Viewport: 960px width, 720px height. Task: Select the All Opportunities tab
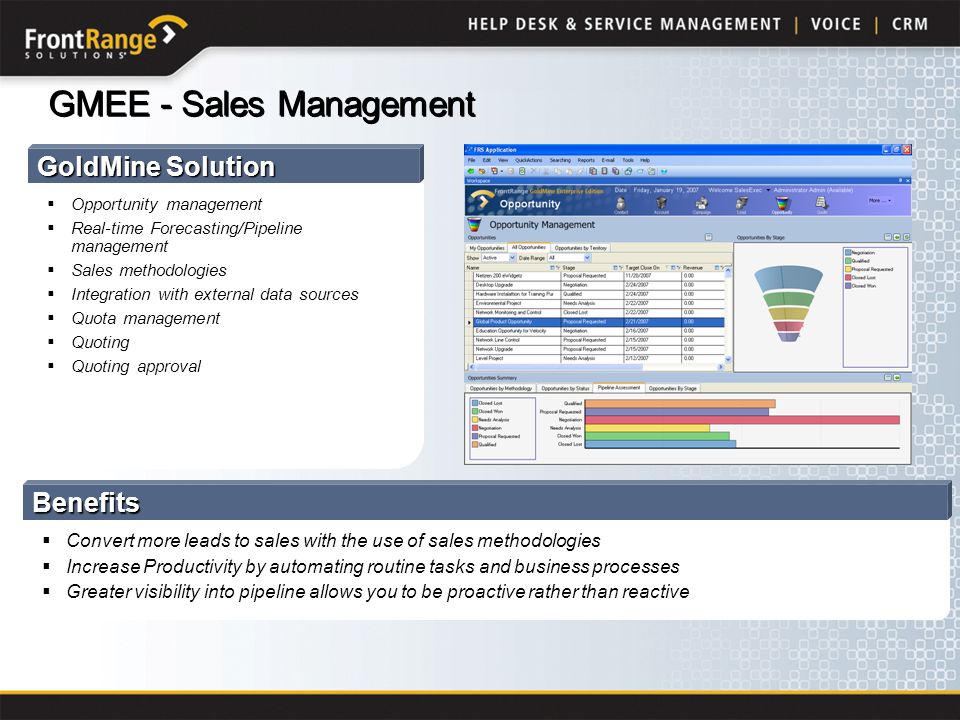click(x=528, y=247)
